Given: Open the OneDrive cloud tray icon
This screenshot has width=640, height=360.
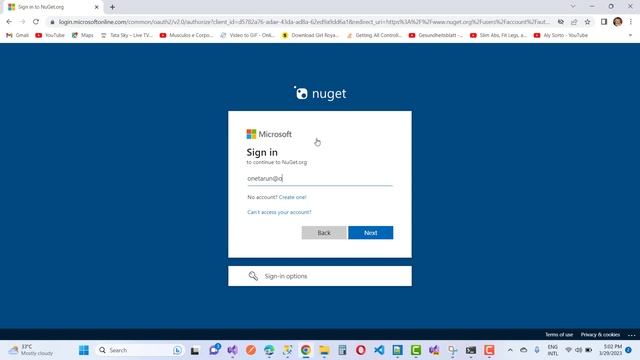Looking at the screenshot, I should 524,350.
